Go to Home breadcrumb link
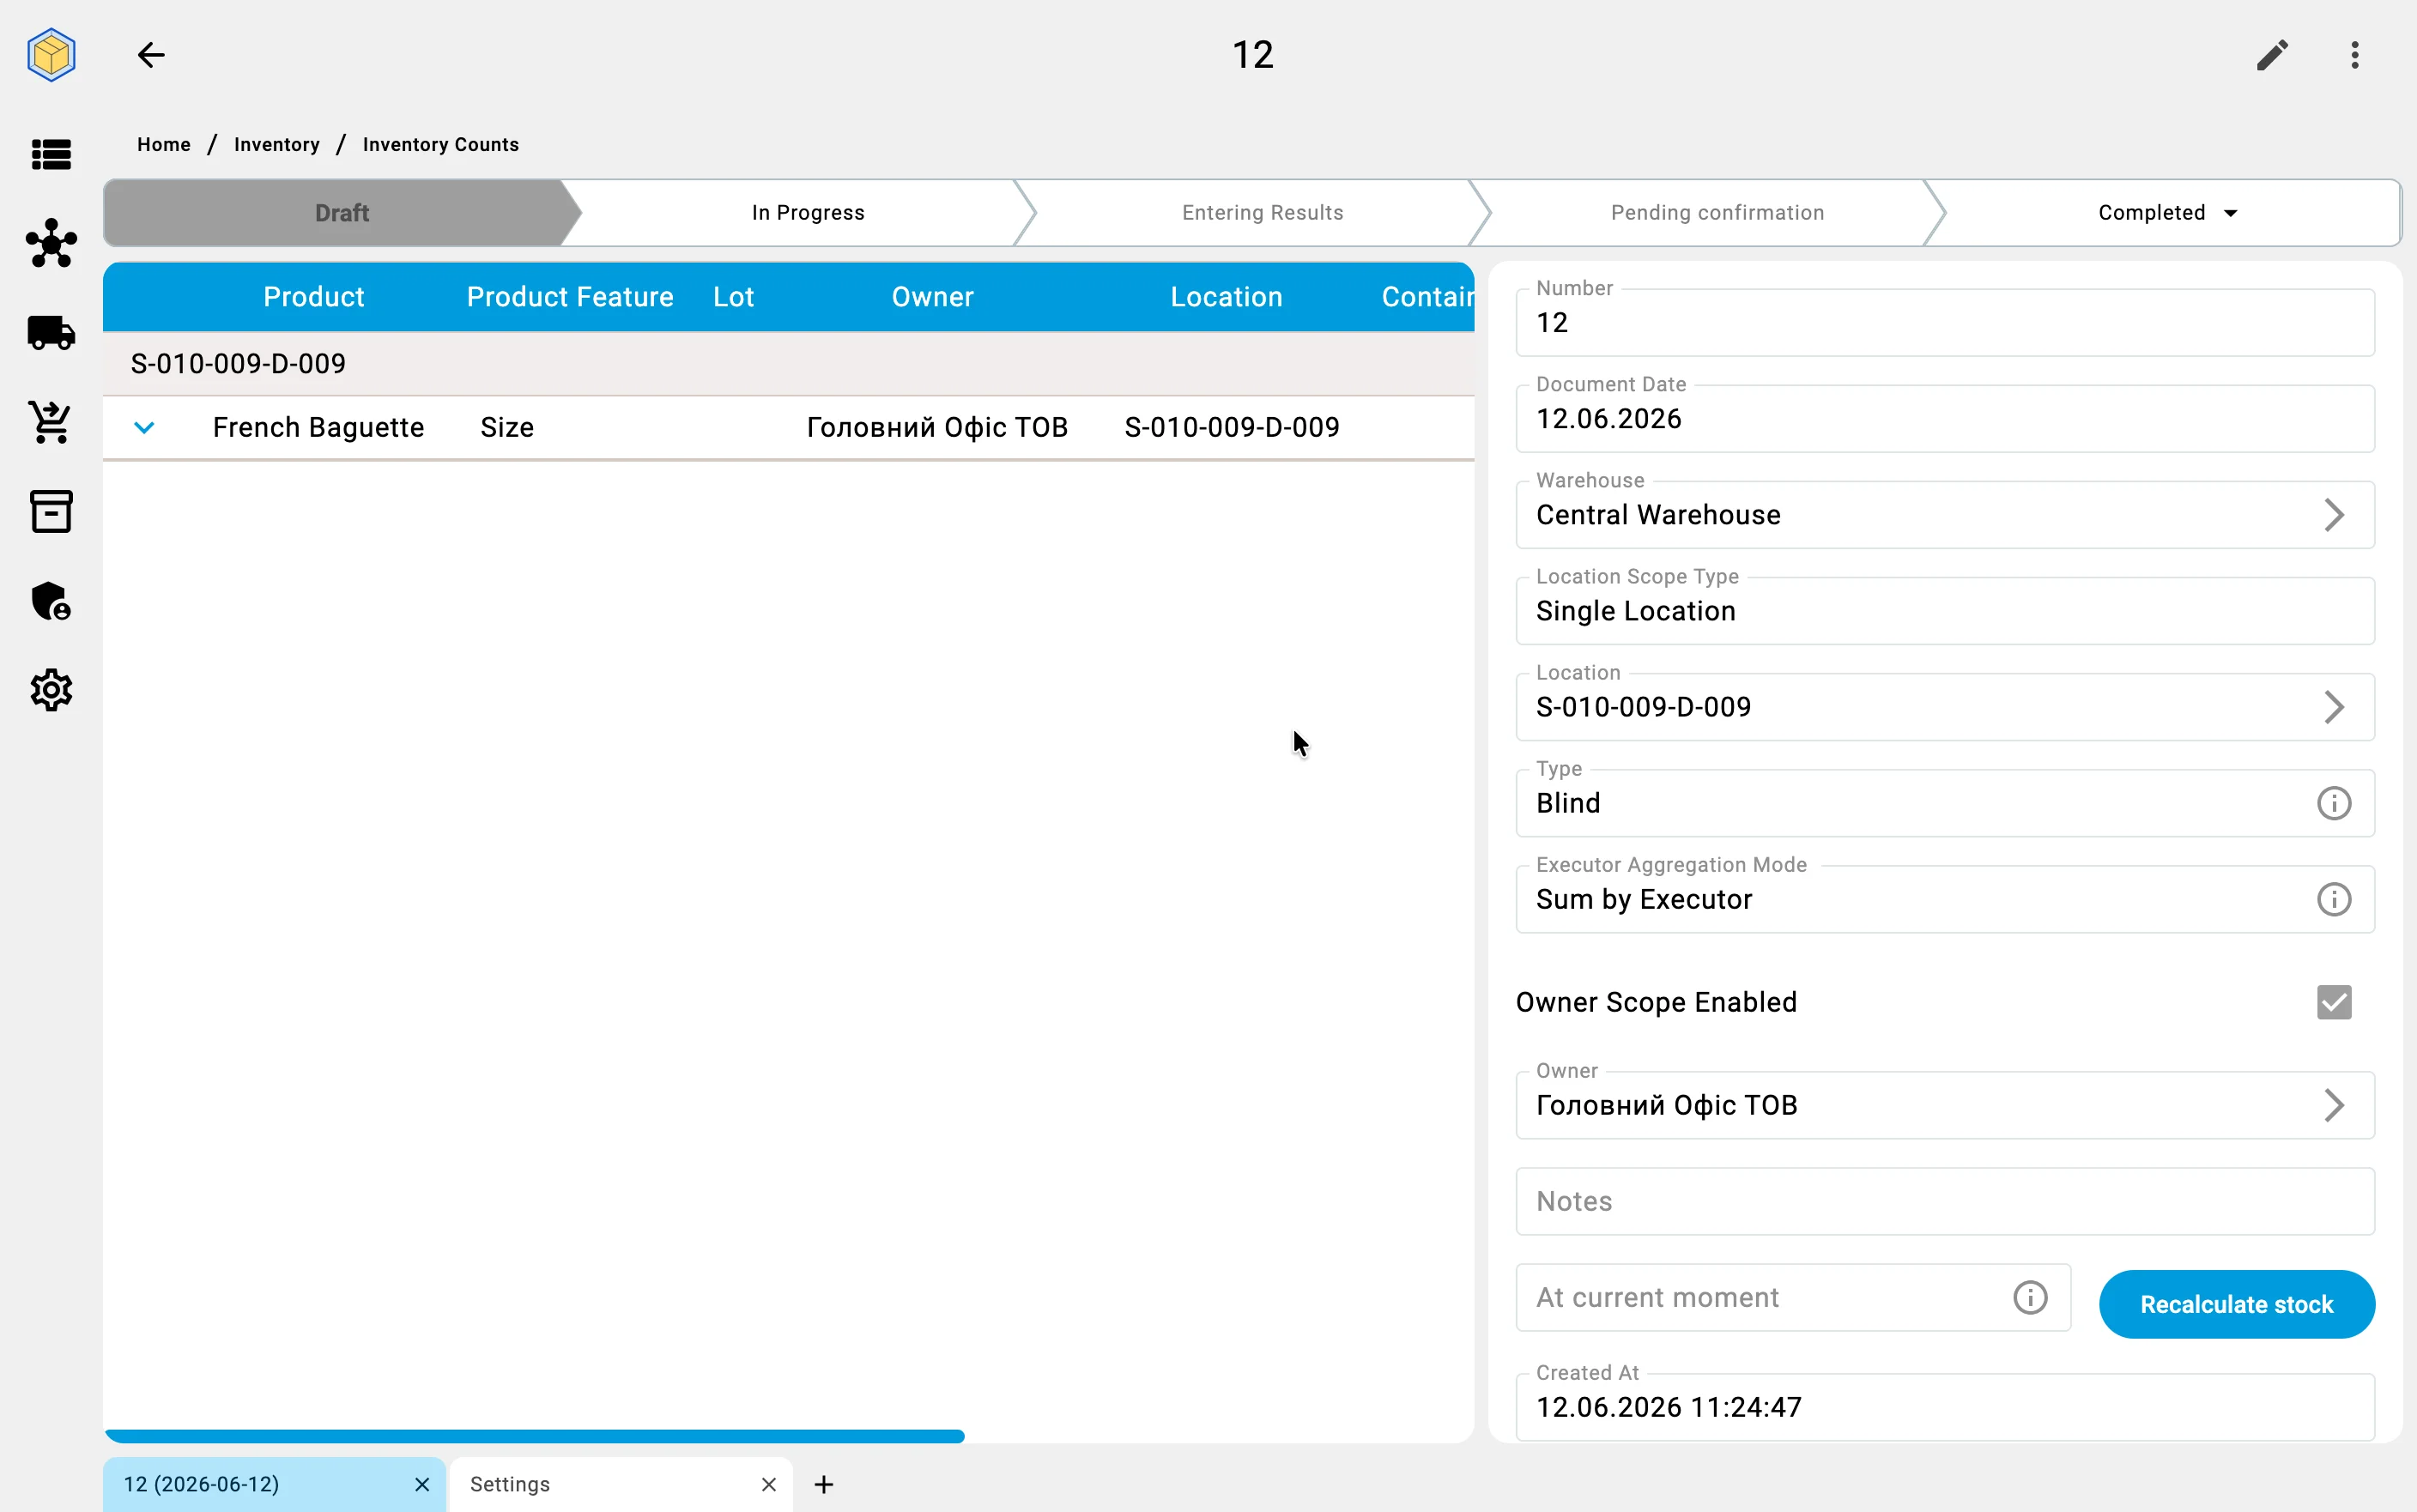This screenshot has height=1512, width=2417. [x=164, y=144]
